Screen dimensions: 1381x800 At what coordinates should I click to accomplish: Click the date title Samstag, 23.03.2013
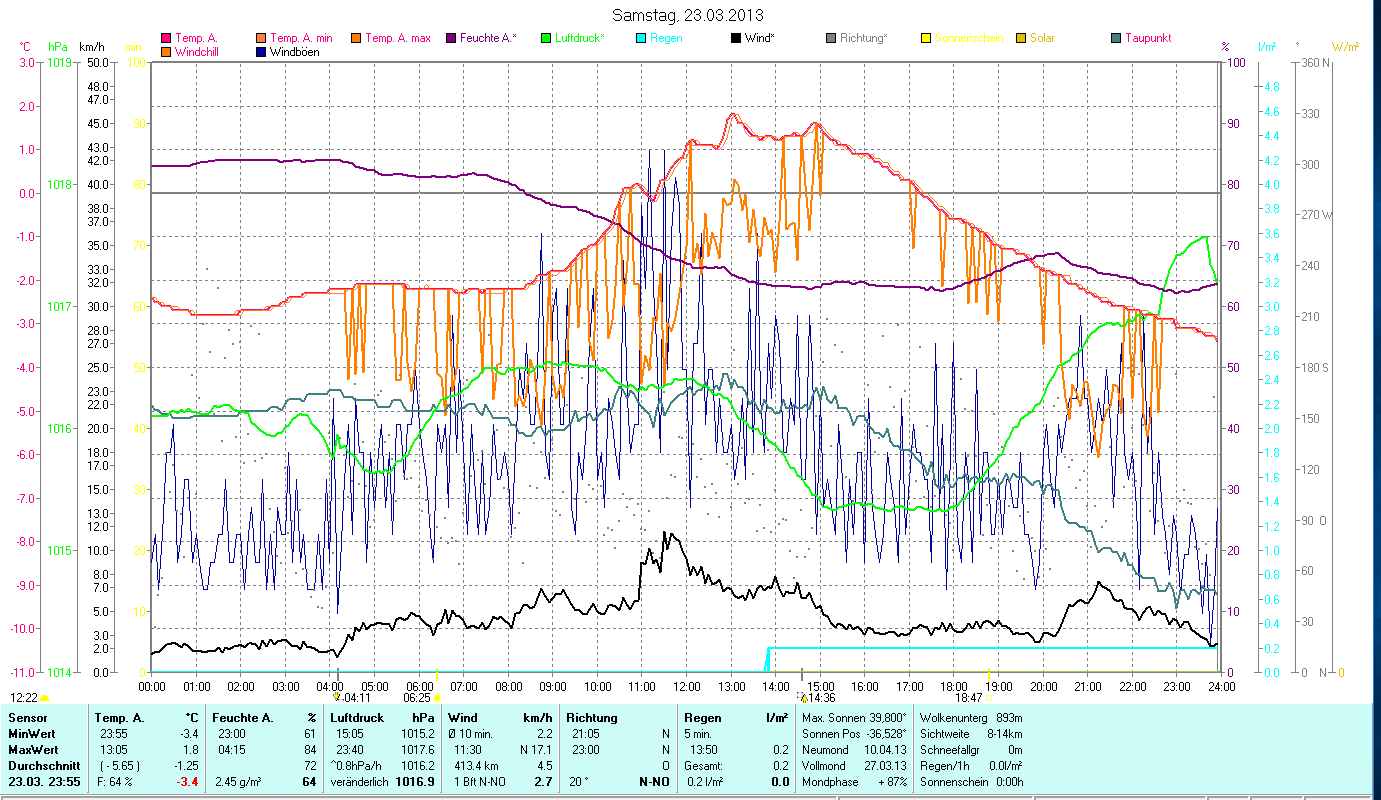pyautogui.click(x=689, y=15)
